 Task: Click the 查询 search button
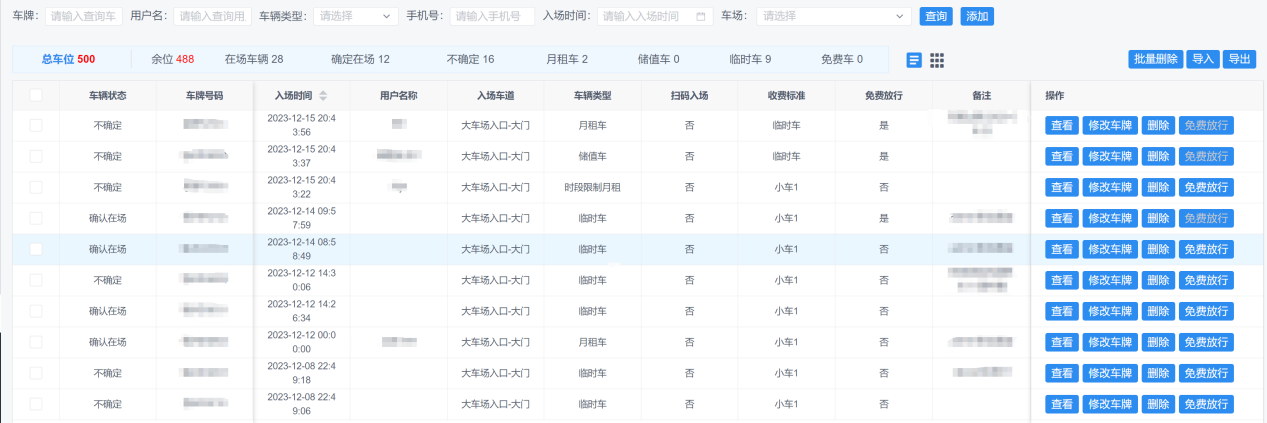point(936,16)
